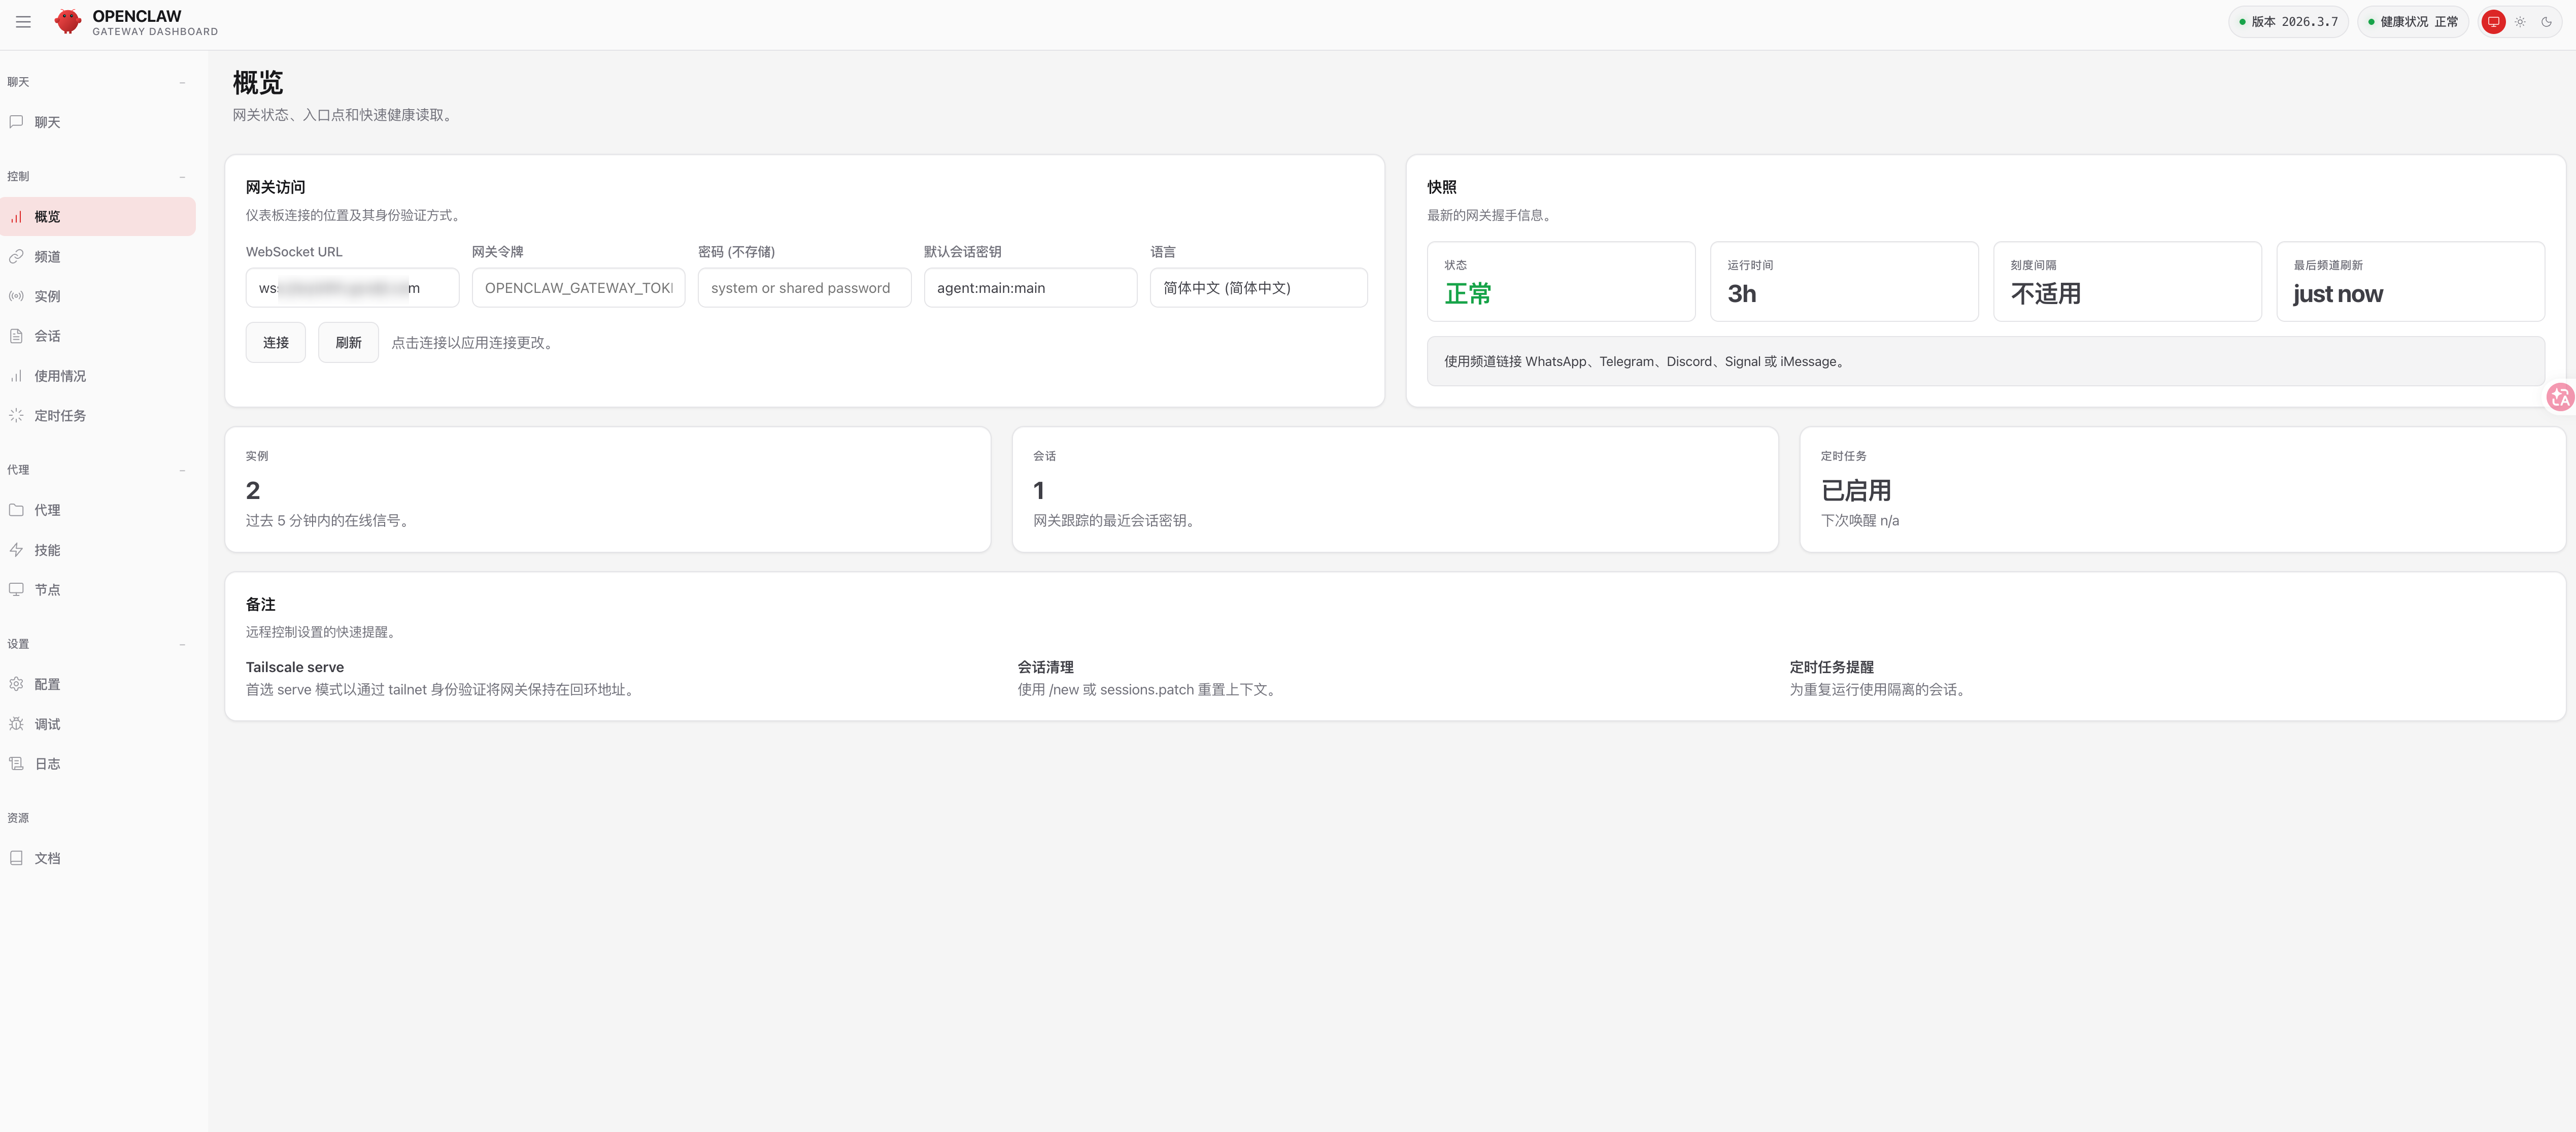Open the 会话 sidebar menu item

coord(47,336)
